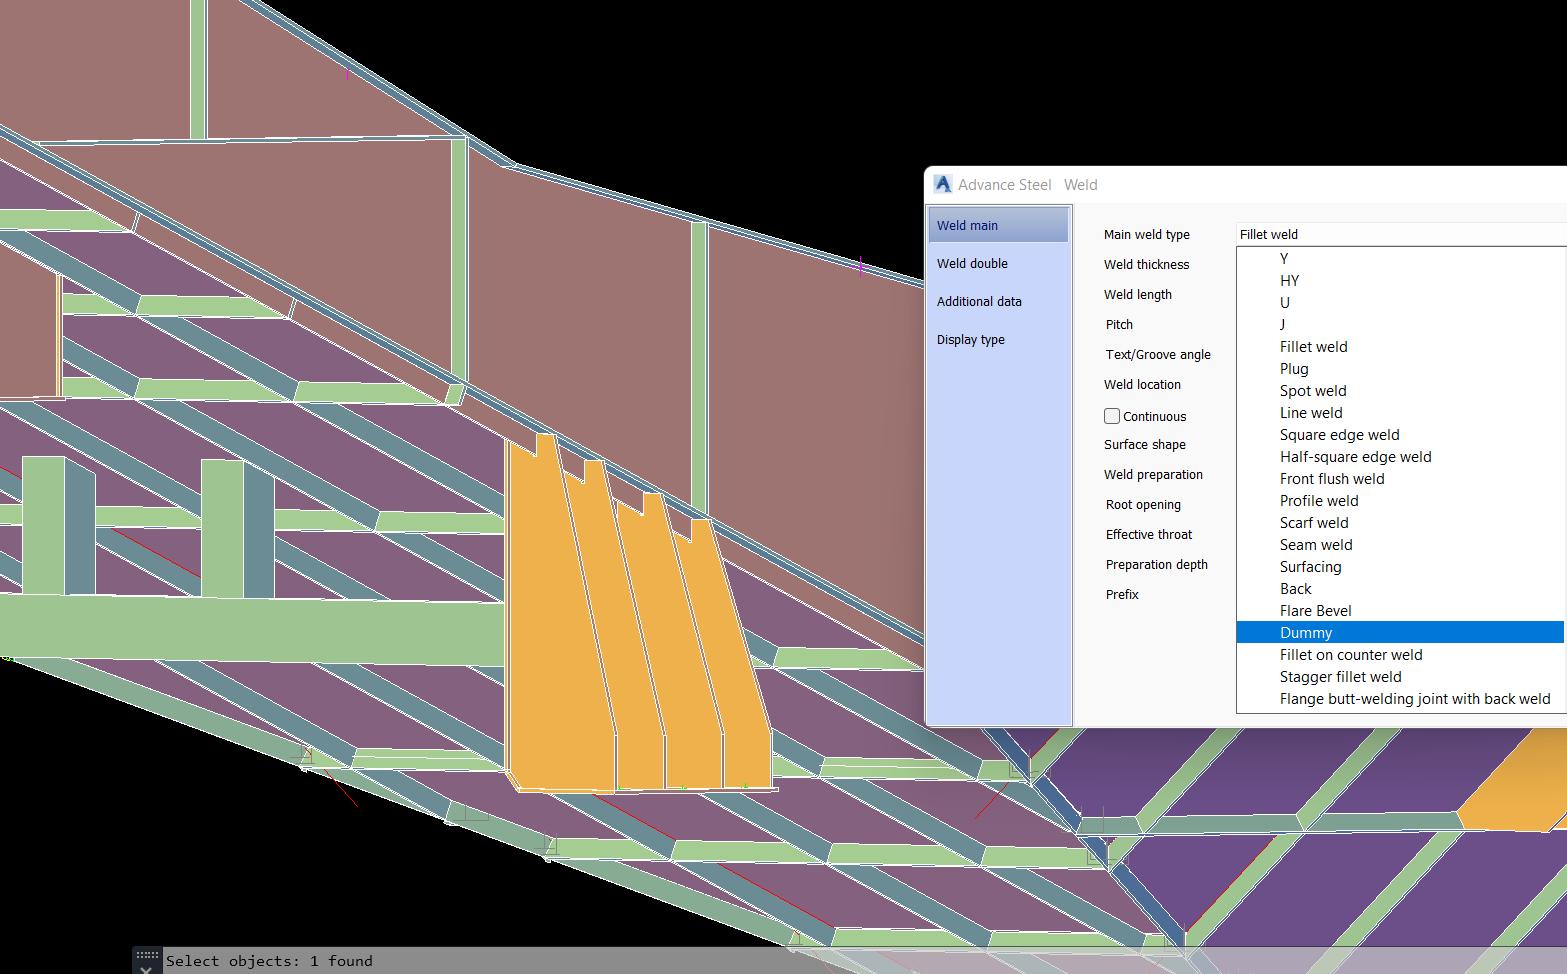The height and width of the screenshot is (974, 1567).
Task: Choose Stagger fillet weld
Action: (1340, 676)
